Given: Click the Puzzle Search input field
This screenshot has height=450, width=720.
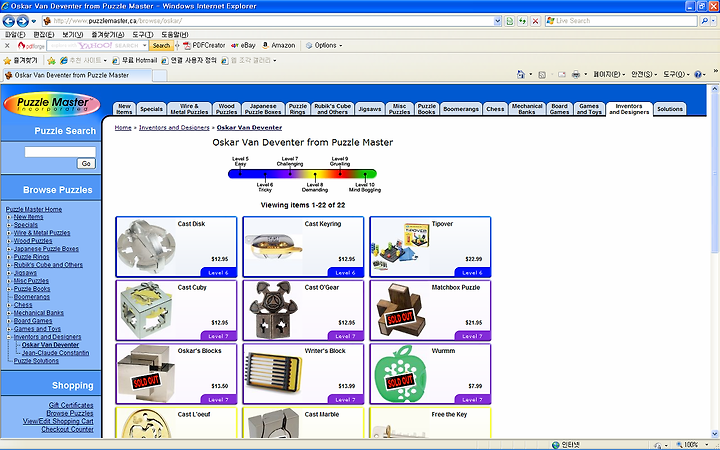Looking at the screenshot, I should (x=60, y=152).
